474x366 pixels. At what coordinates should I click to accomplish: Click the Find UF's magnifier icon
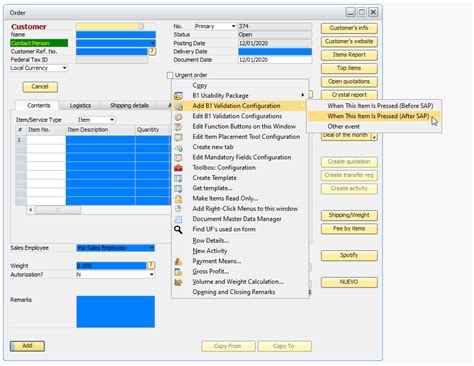178,230
